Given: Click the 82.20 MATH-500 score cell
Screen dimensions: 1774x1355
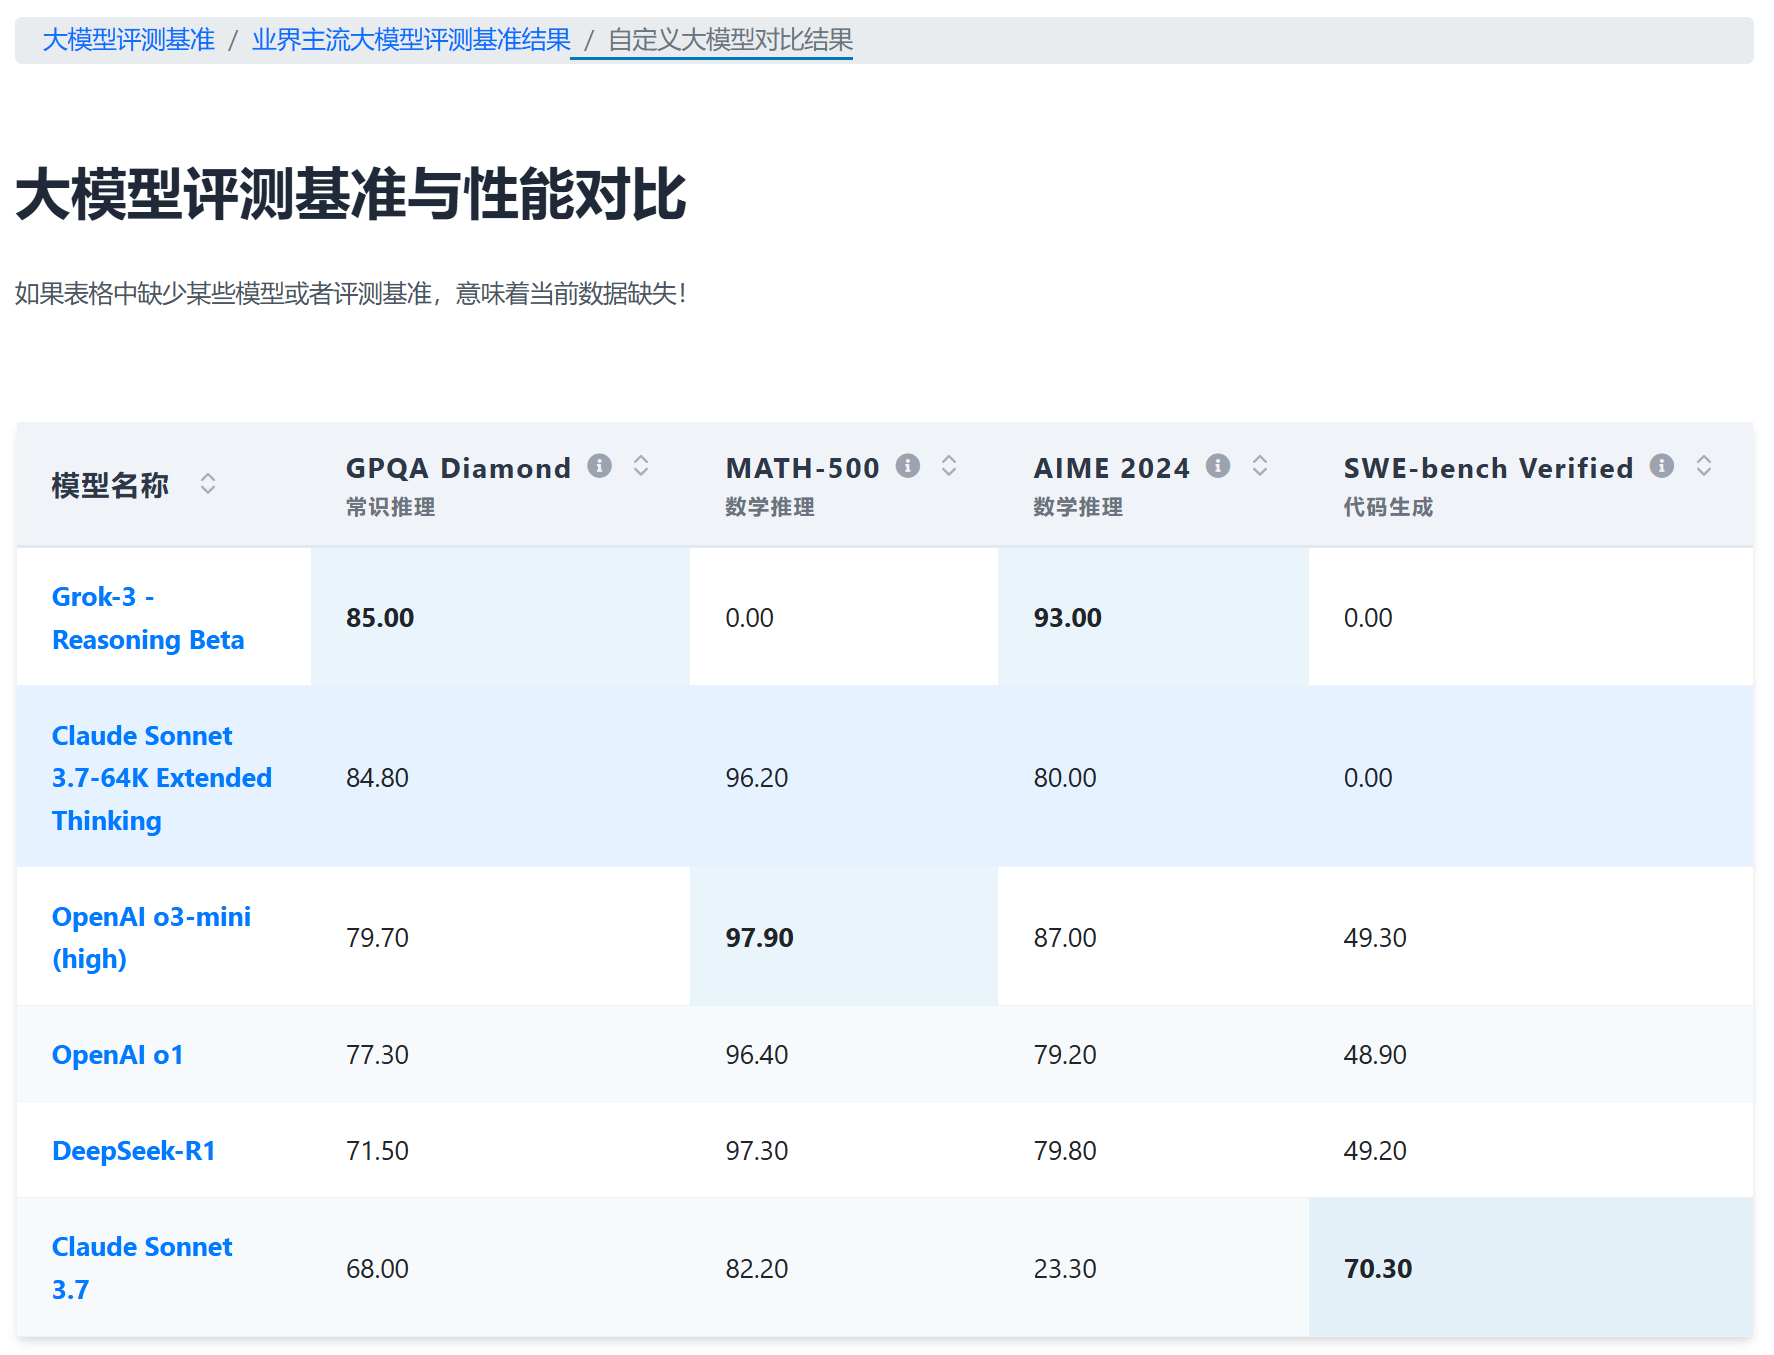Looking at the screenshot, I should [x=844, y=1268].
